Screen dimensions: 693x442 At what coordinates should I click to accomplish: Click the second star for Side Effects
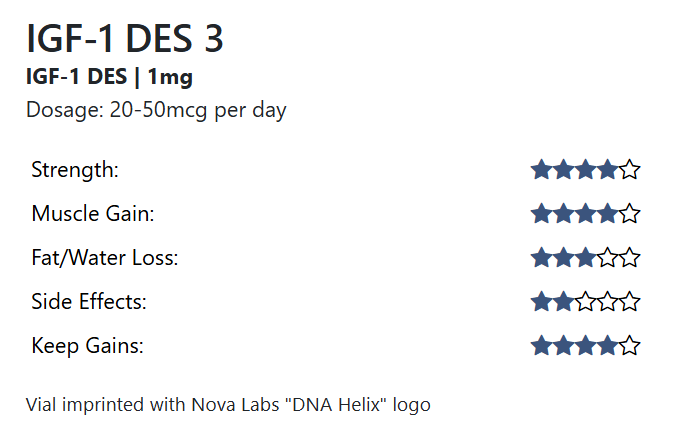563,302
